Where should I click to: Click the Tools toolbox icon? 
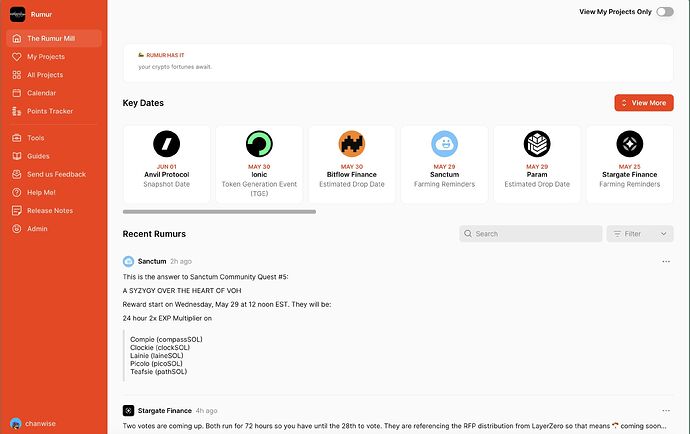point(17,138)
